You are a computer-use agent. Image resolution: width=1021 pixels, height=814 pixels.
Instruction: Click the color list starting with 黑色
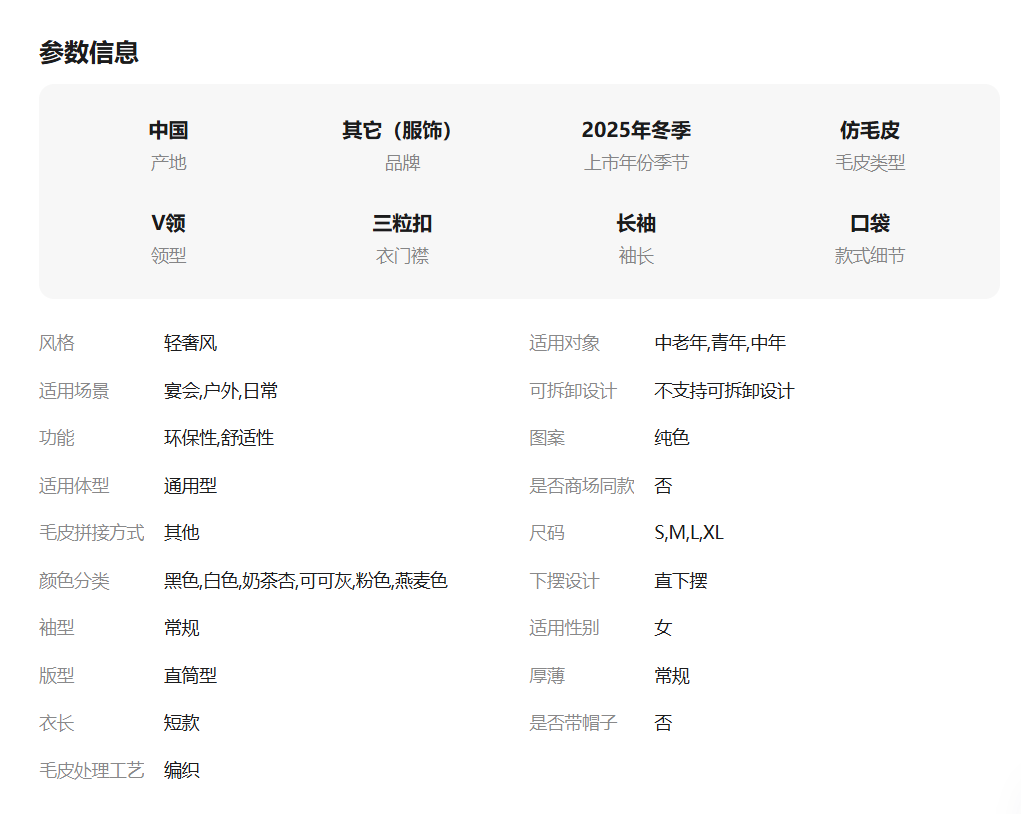[305, 581]
